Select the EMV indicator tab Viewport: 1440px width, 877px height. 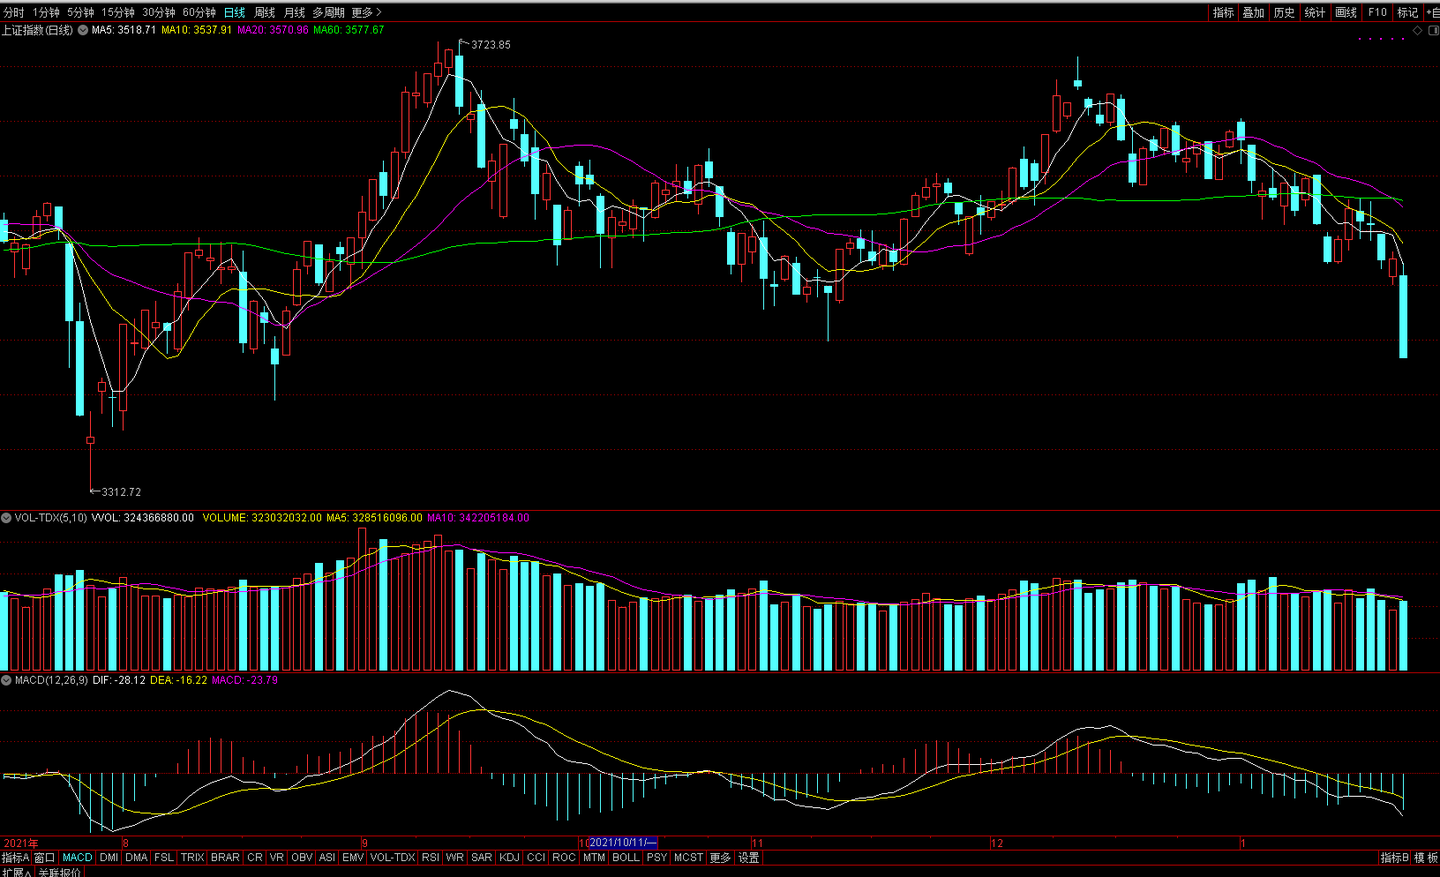click(x=353, y=858)
